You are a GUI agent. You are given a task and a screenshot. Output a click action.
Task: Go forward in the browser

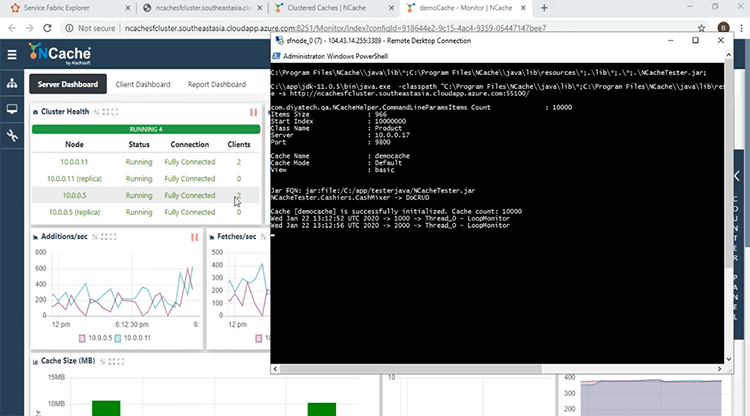pos(30,28)
